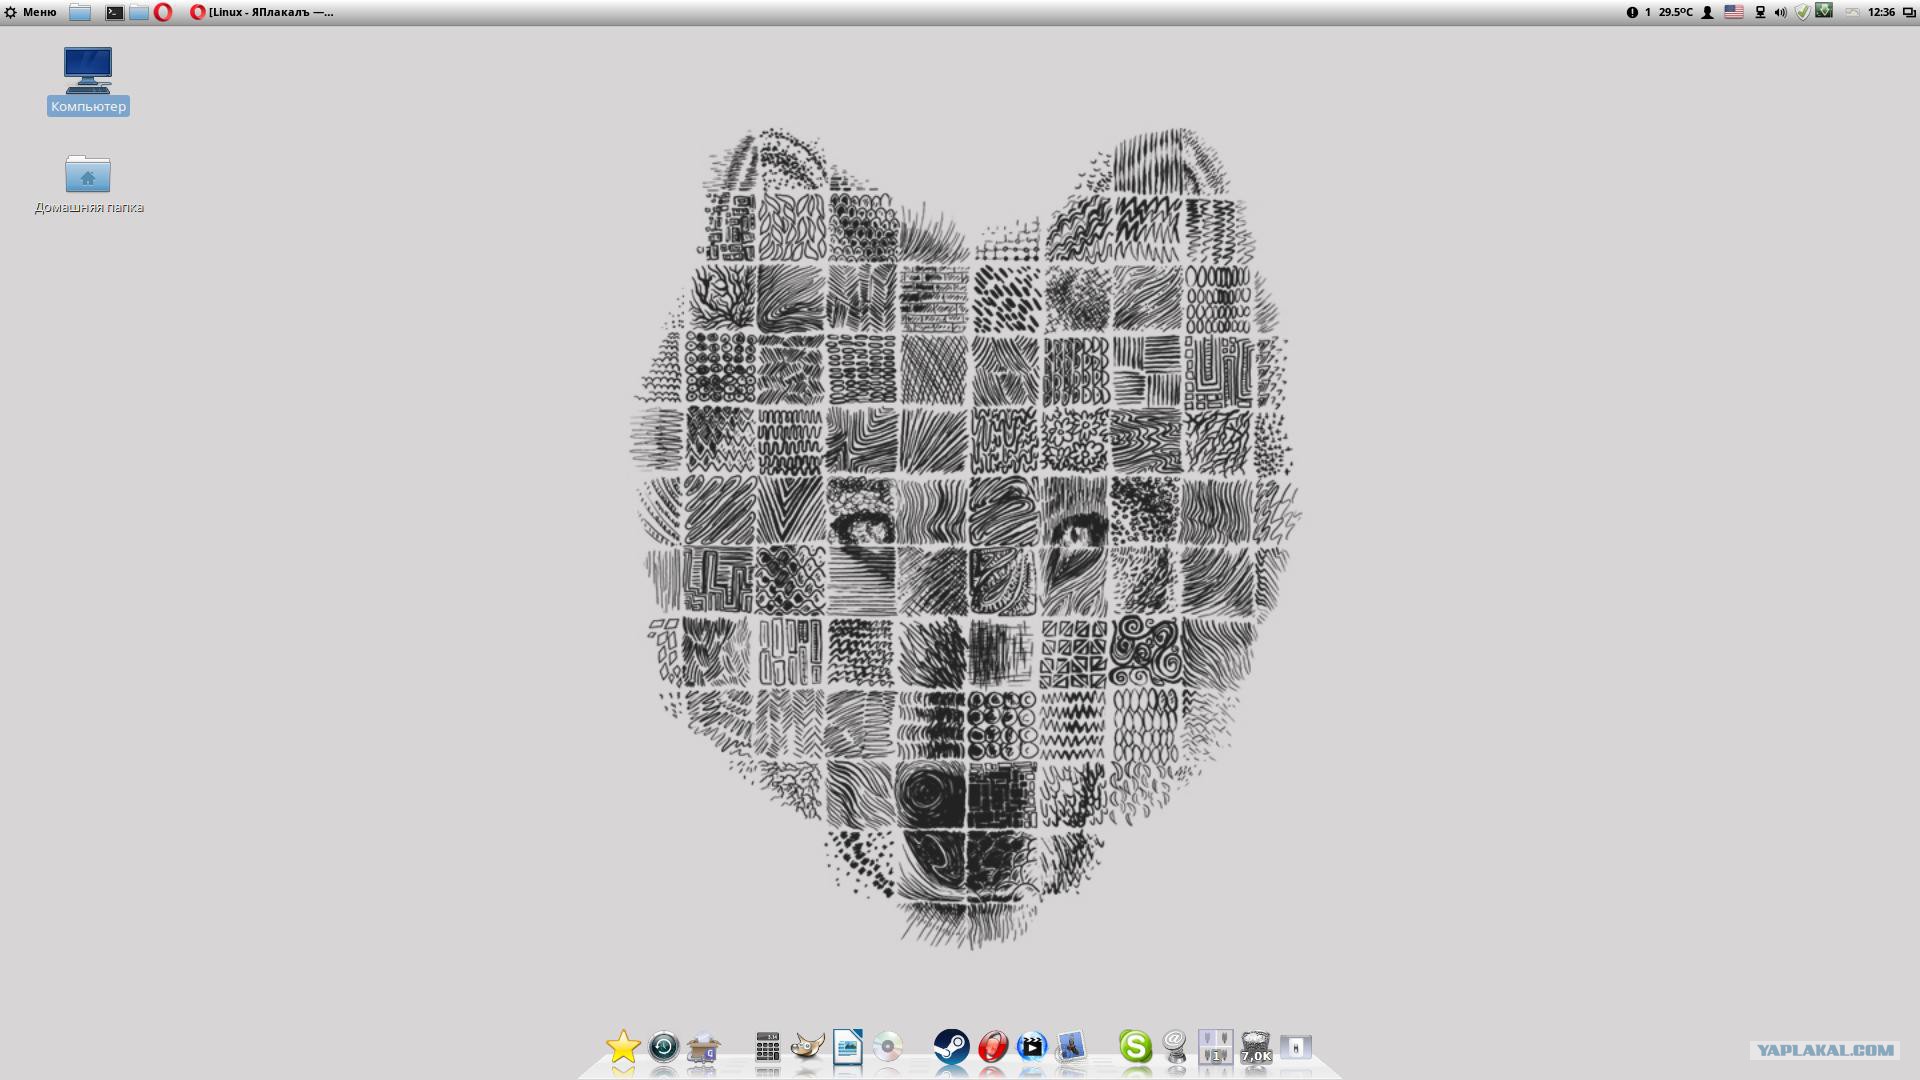1920x1080 pixels.
Task: Open the folder launcher next to the terminal icon
Action: click(x=139, y=12)
